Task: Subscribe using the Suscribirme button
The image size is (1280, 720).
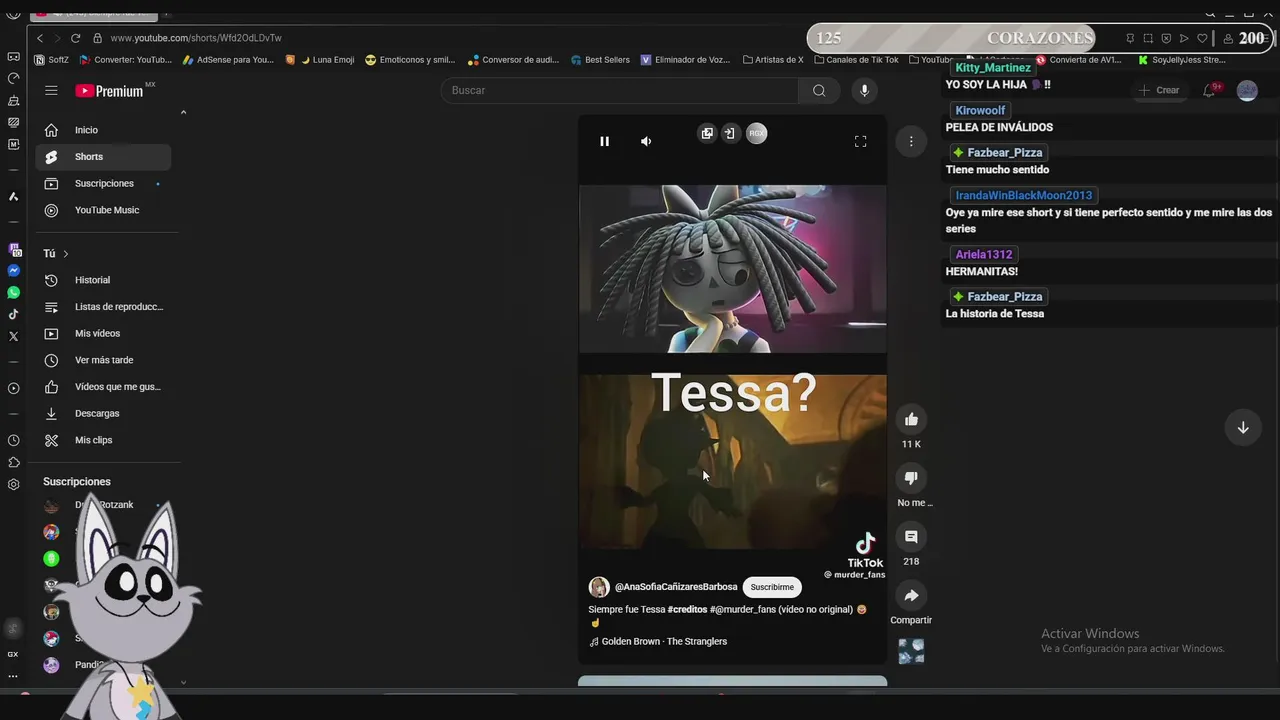Action: [x=772, y=587]
